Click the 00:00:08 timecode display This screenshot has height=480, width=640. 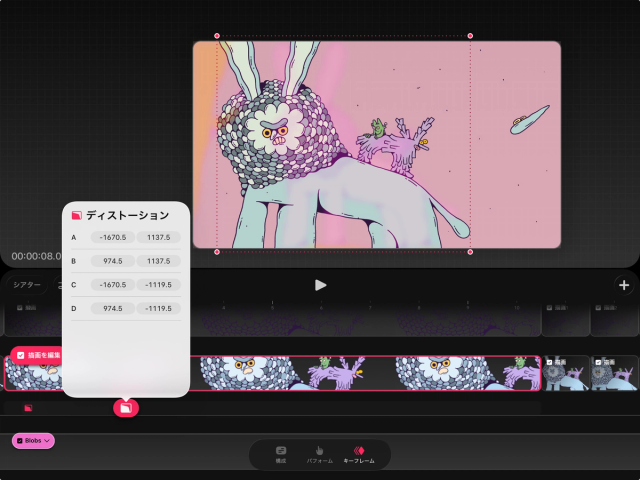(x=36, y=256)
